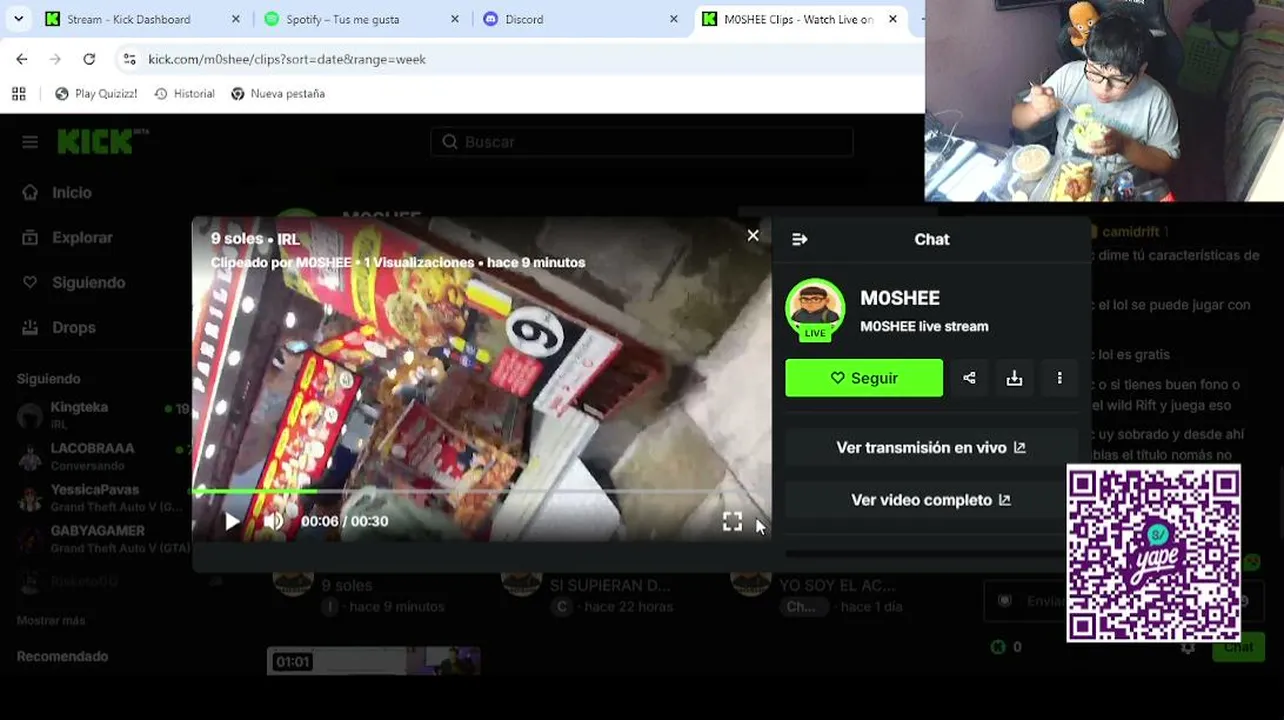
Task: Open the SI SUPIERAN D... clip card
Action: coord(608,585)
